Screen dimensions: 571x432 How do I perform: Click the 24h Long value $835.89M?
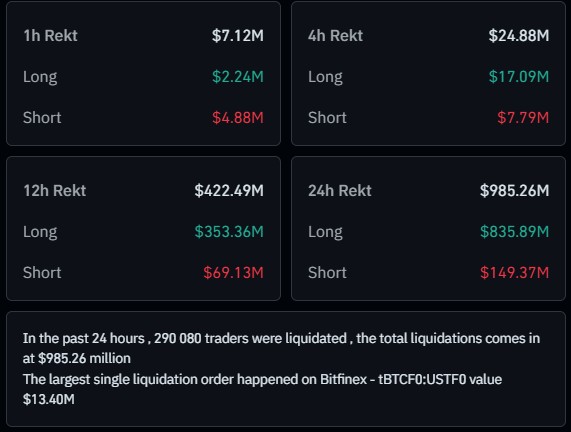click(514, 232)
